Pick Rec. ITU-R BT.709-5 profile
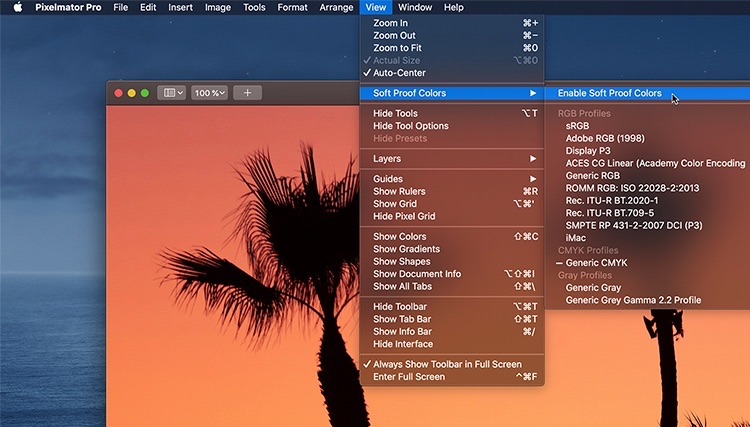 click(647, 213)
